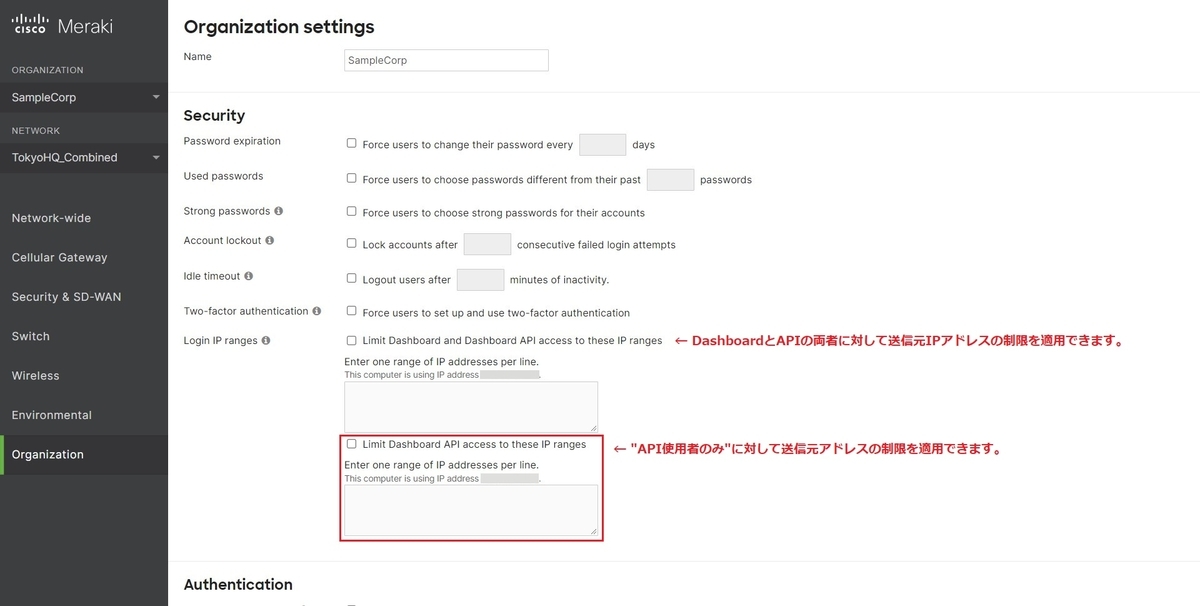Tick Limit Dashboard API access checkbox
The width and height of the screenshot is (1200, 606).
tap(351, 443)
